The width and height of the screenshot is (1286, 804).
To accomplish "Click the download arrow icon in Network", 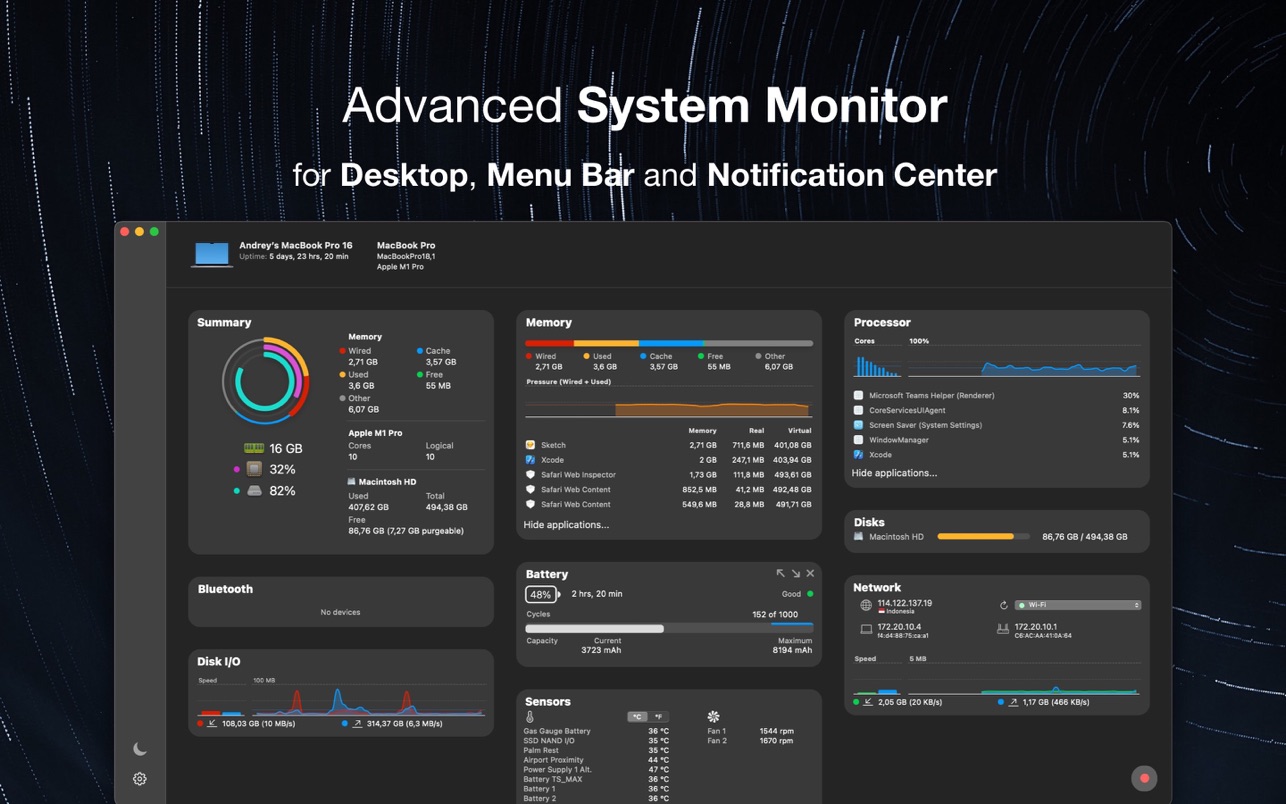I will click(x=868, y=702).
